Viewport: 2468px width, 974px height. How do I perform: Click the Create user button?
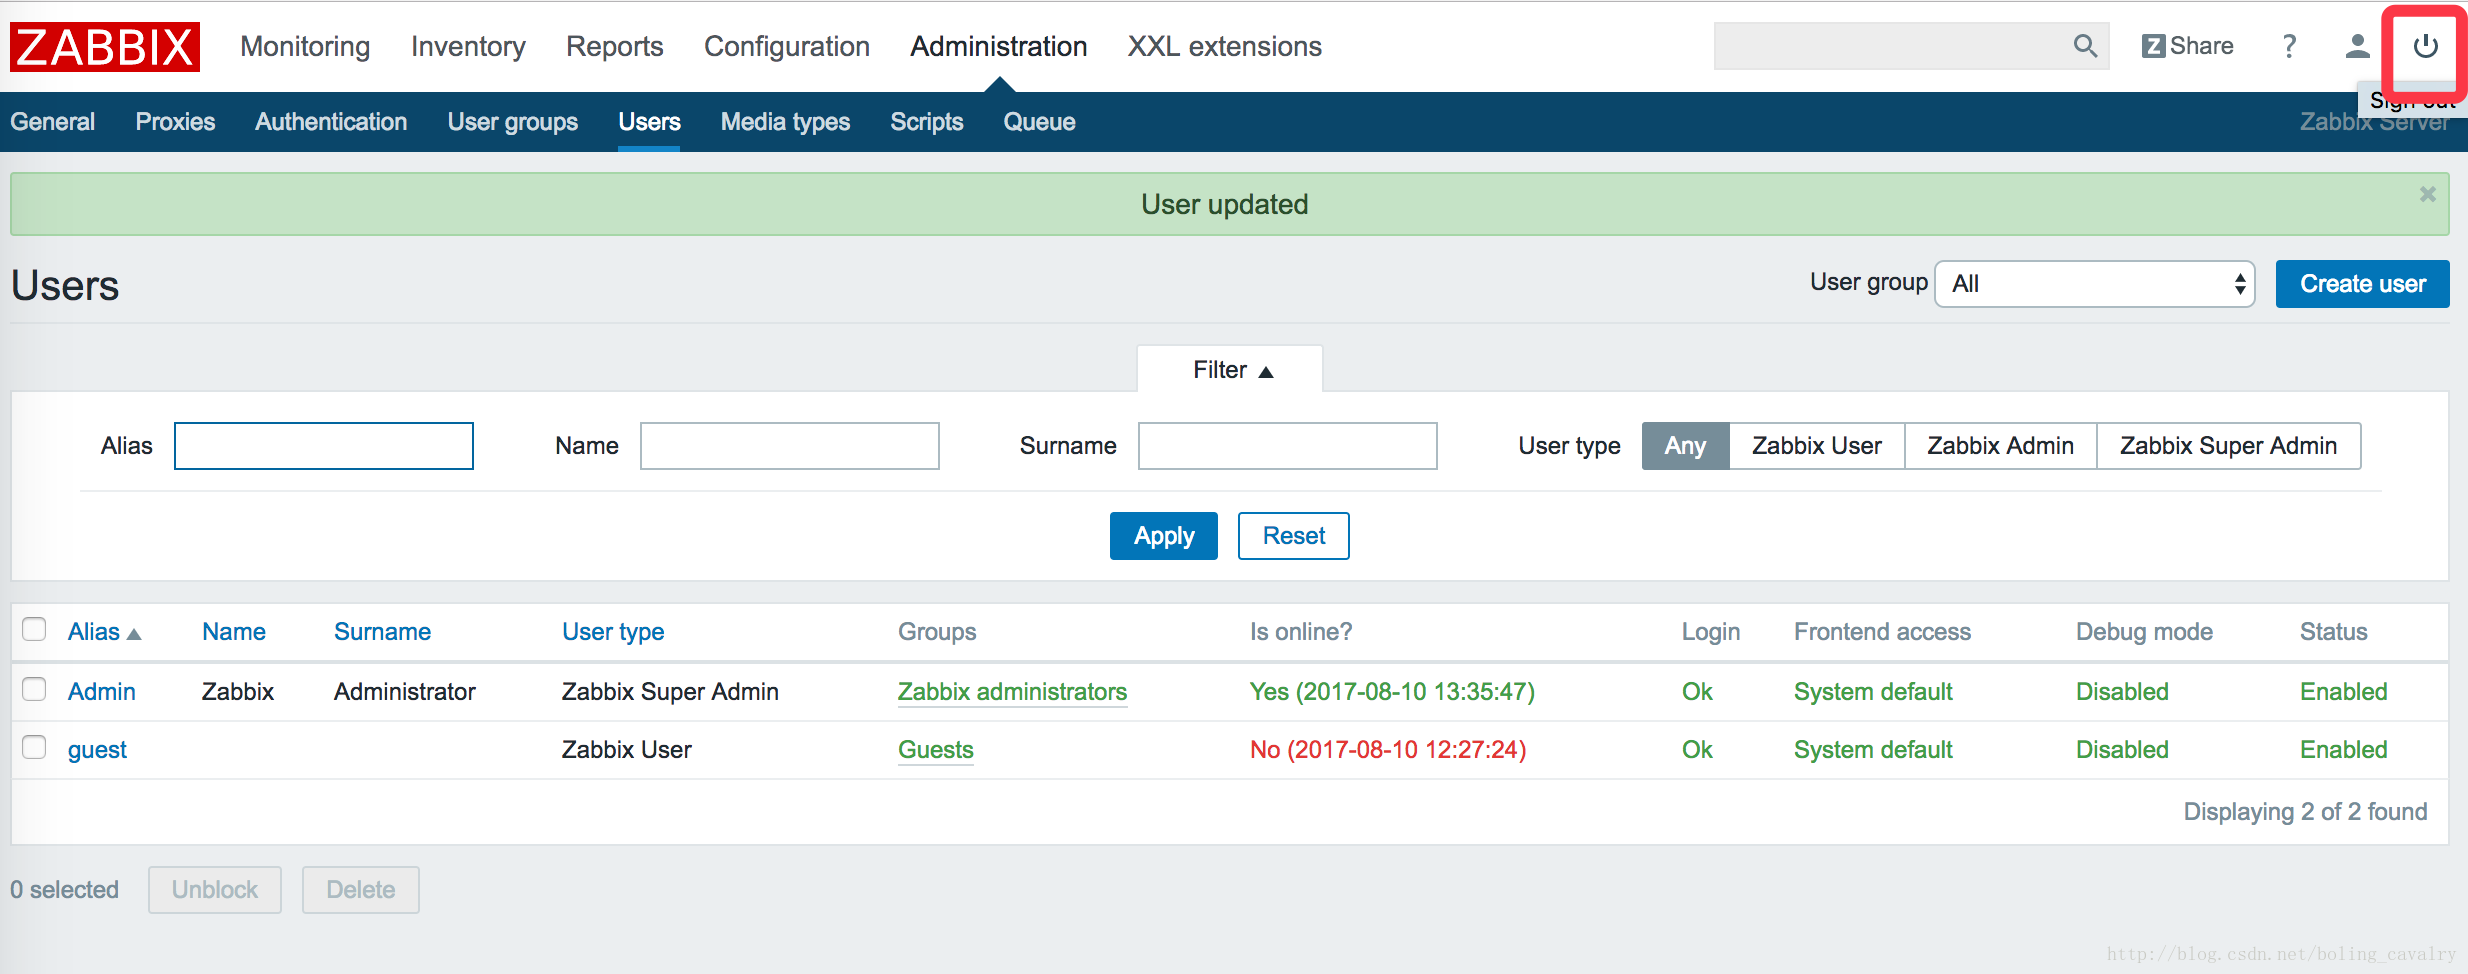coord(2362,284)
